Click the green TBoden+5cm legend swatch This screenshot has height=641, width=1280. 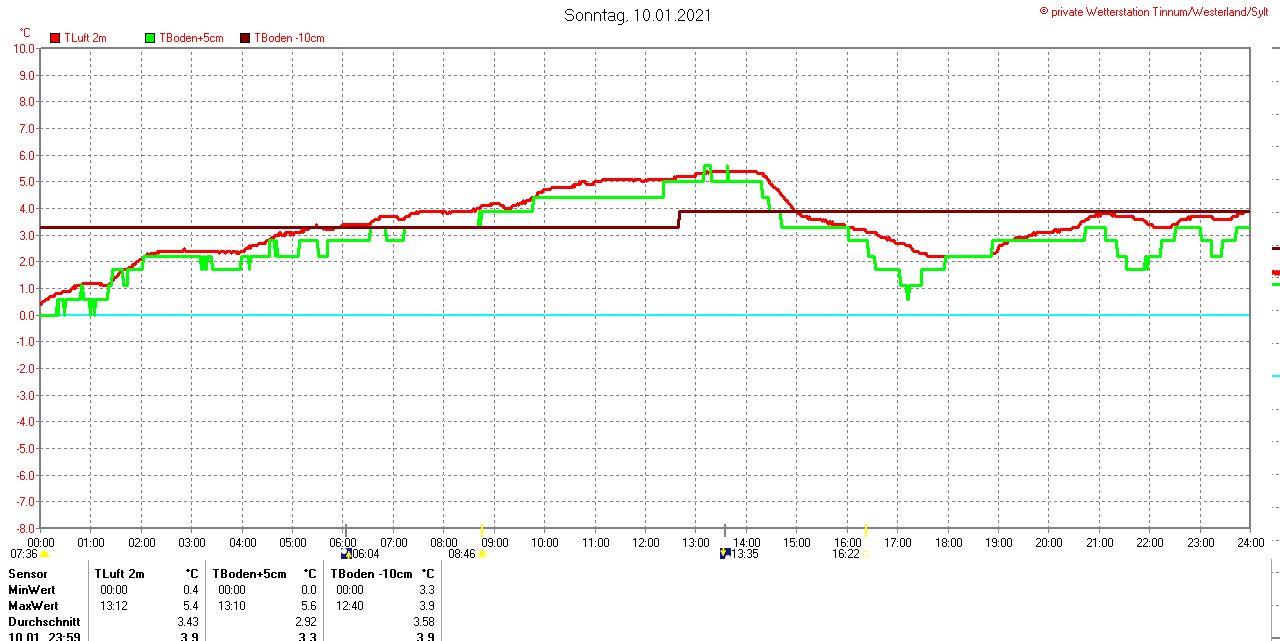151,38
